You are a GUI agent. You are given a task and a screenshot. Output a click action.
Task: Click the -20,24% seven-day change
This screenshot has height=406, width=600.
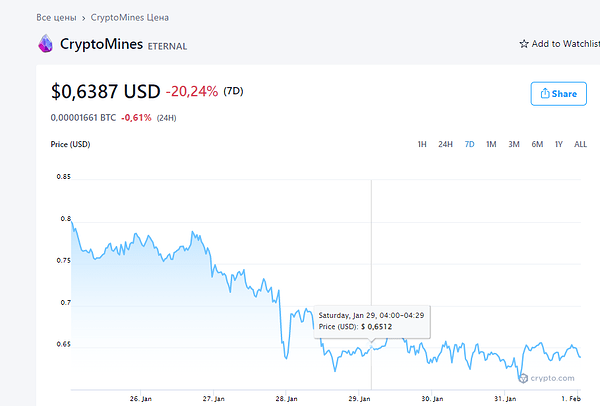point(192,91)
